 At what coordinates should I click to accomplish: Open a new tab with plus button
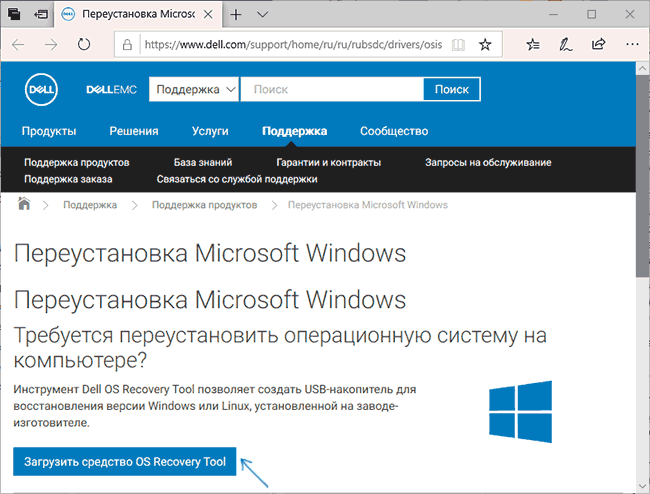click(x=236, y=15)
